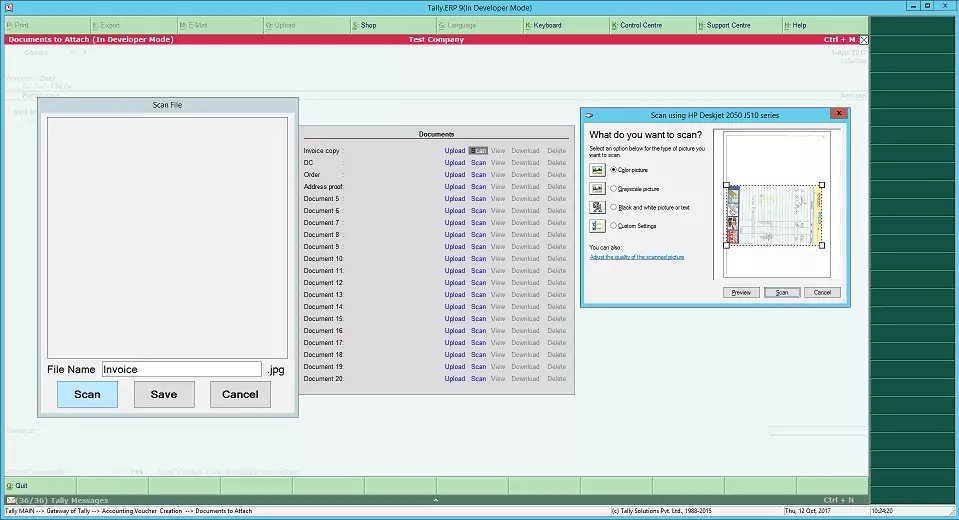The width and height of the screenshot is (959, 520).
Task: Click Scan for Document 20
Action: [x=478, y=379]
